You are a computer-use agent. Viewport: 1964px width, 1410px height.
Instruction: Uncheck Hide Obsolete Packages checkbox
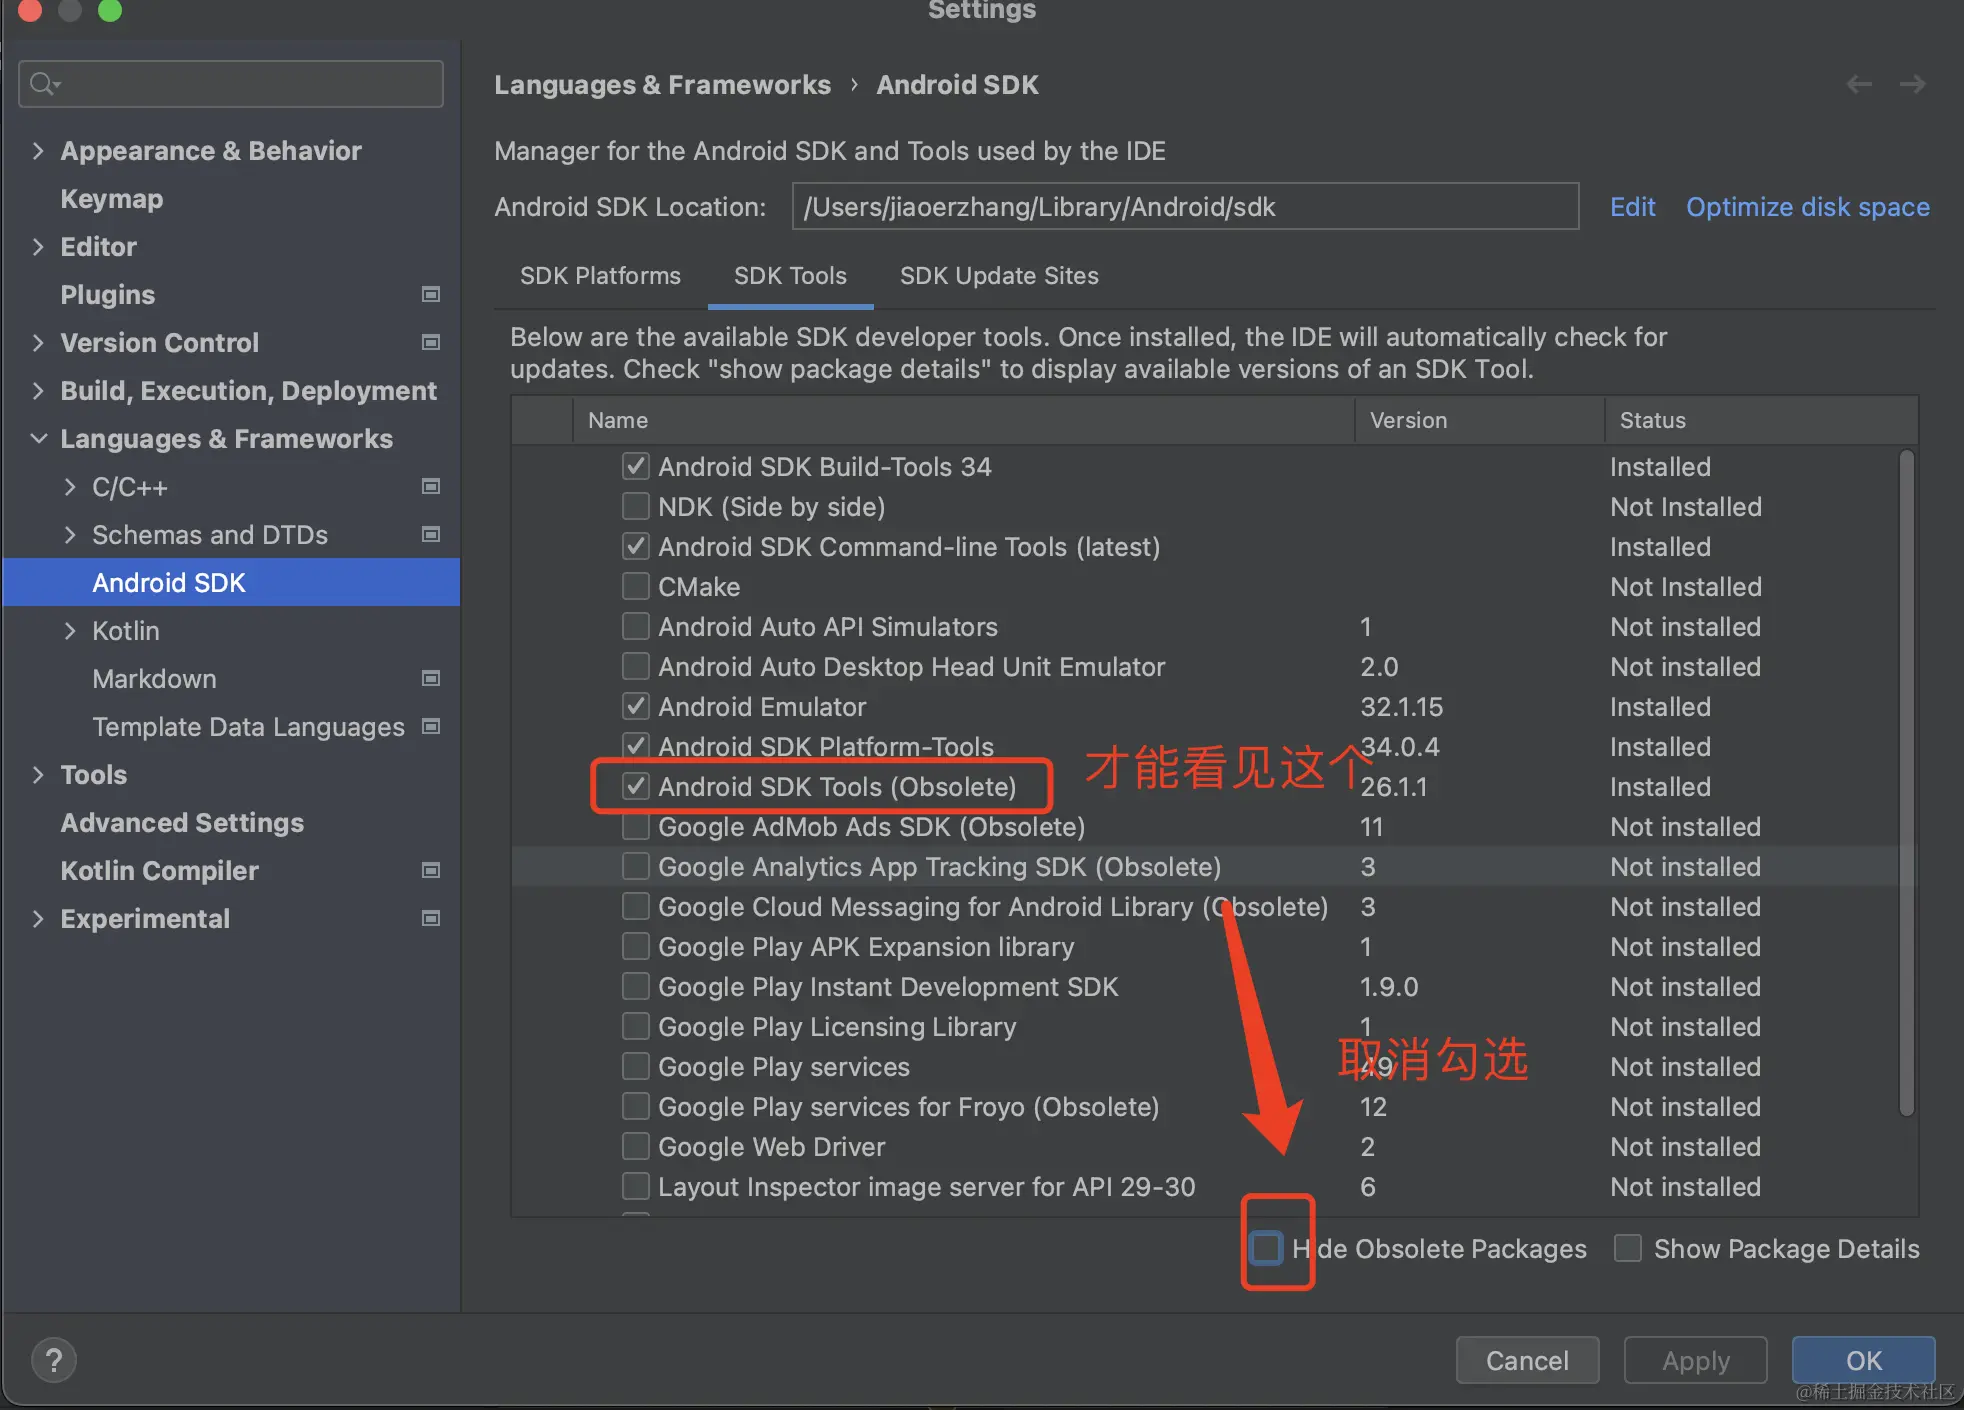coord(1266,1248)
